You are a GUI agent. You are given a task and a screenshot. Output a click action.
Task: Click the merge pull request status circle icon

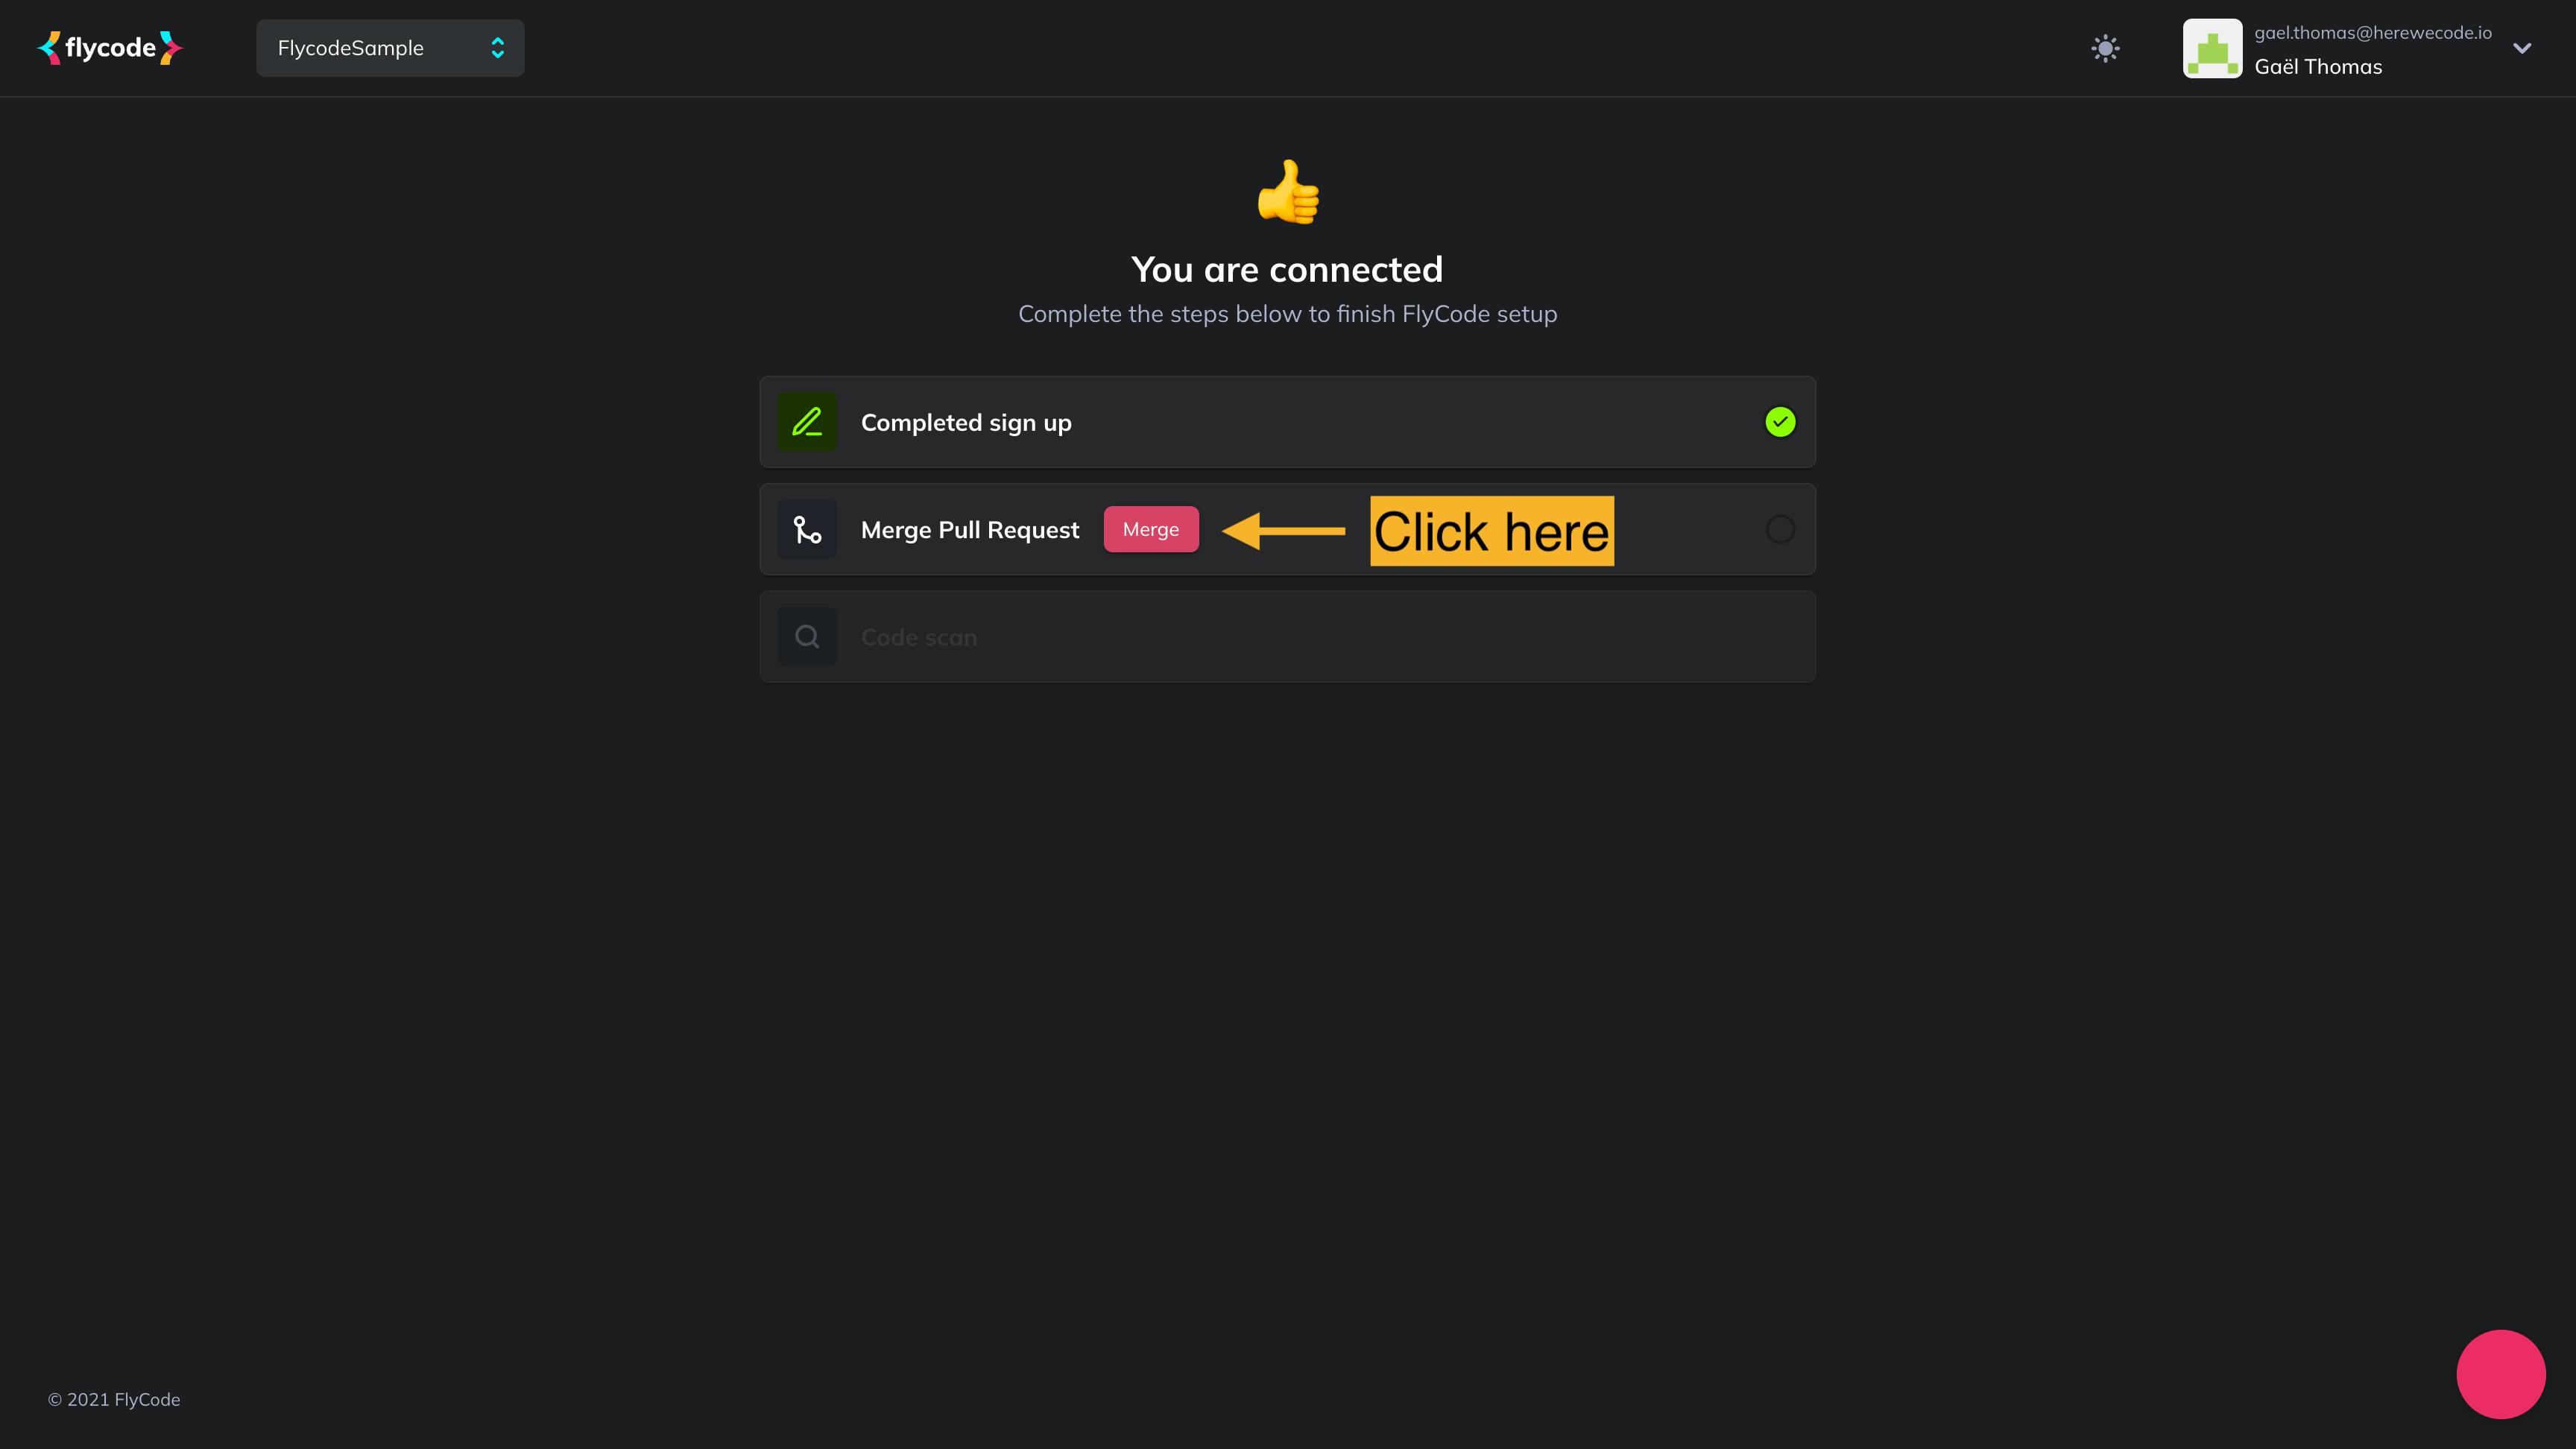click(x=1780, y=529)
